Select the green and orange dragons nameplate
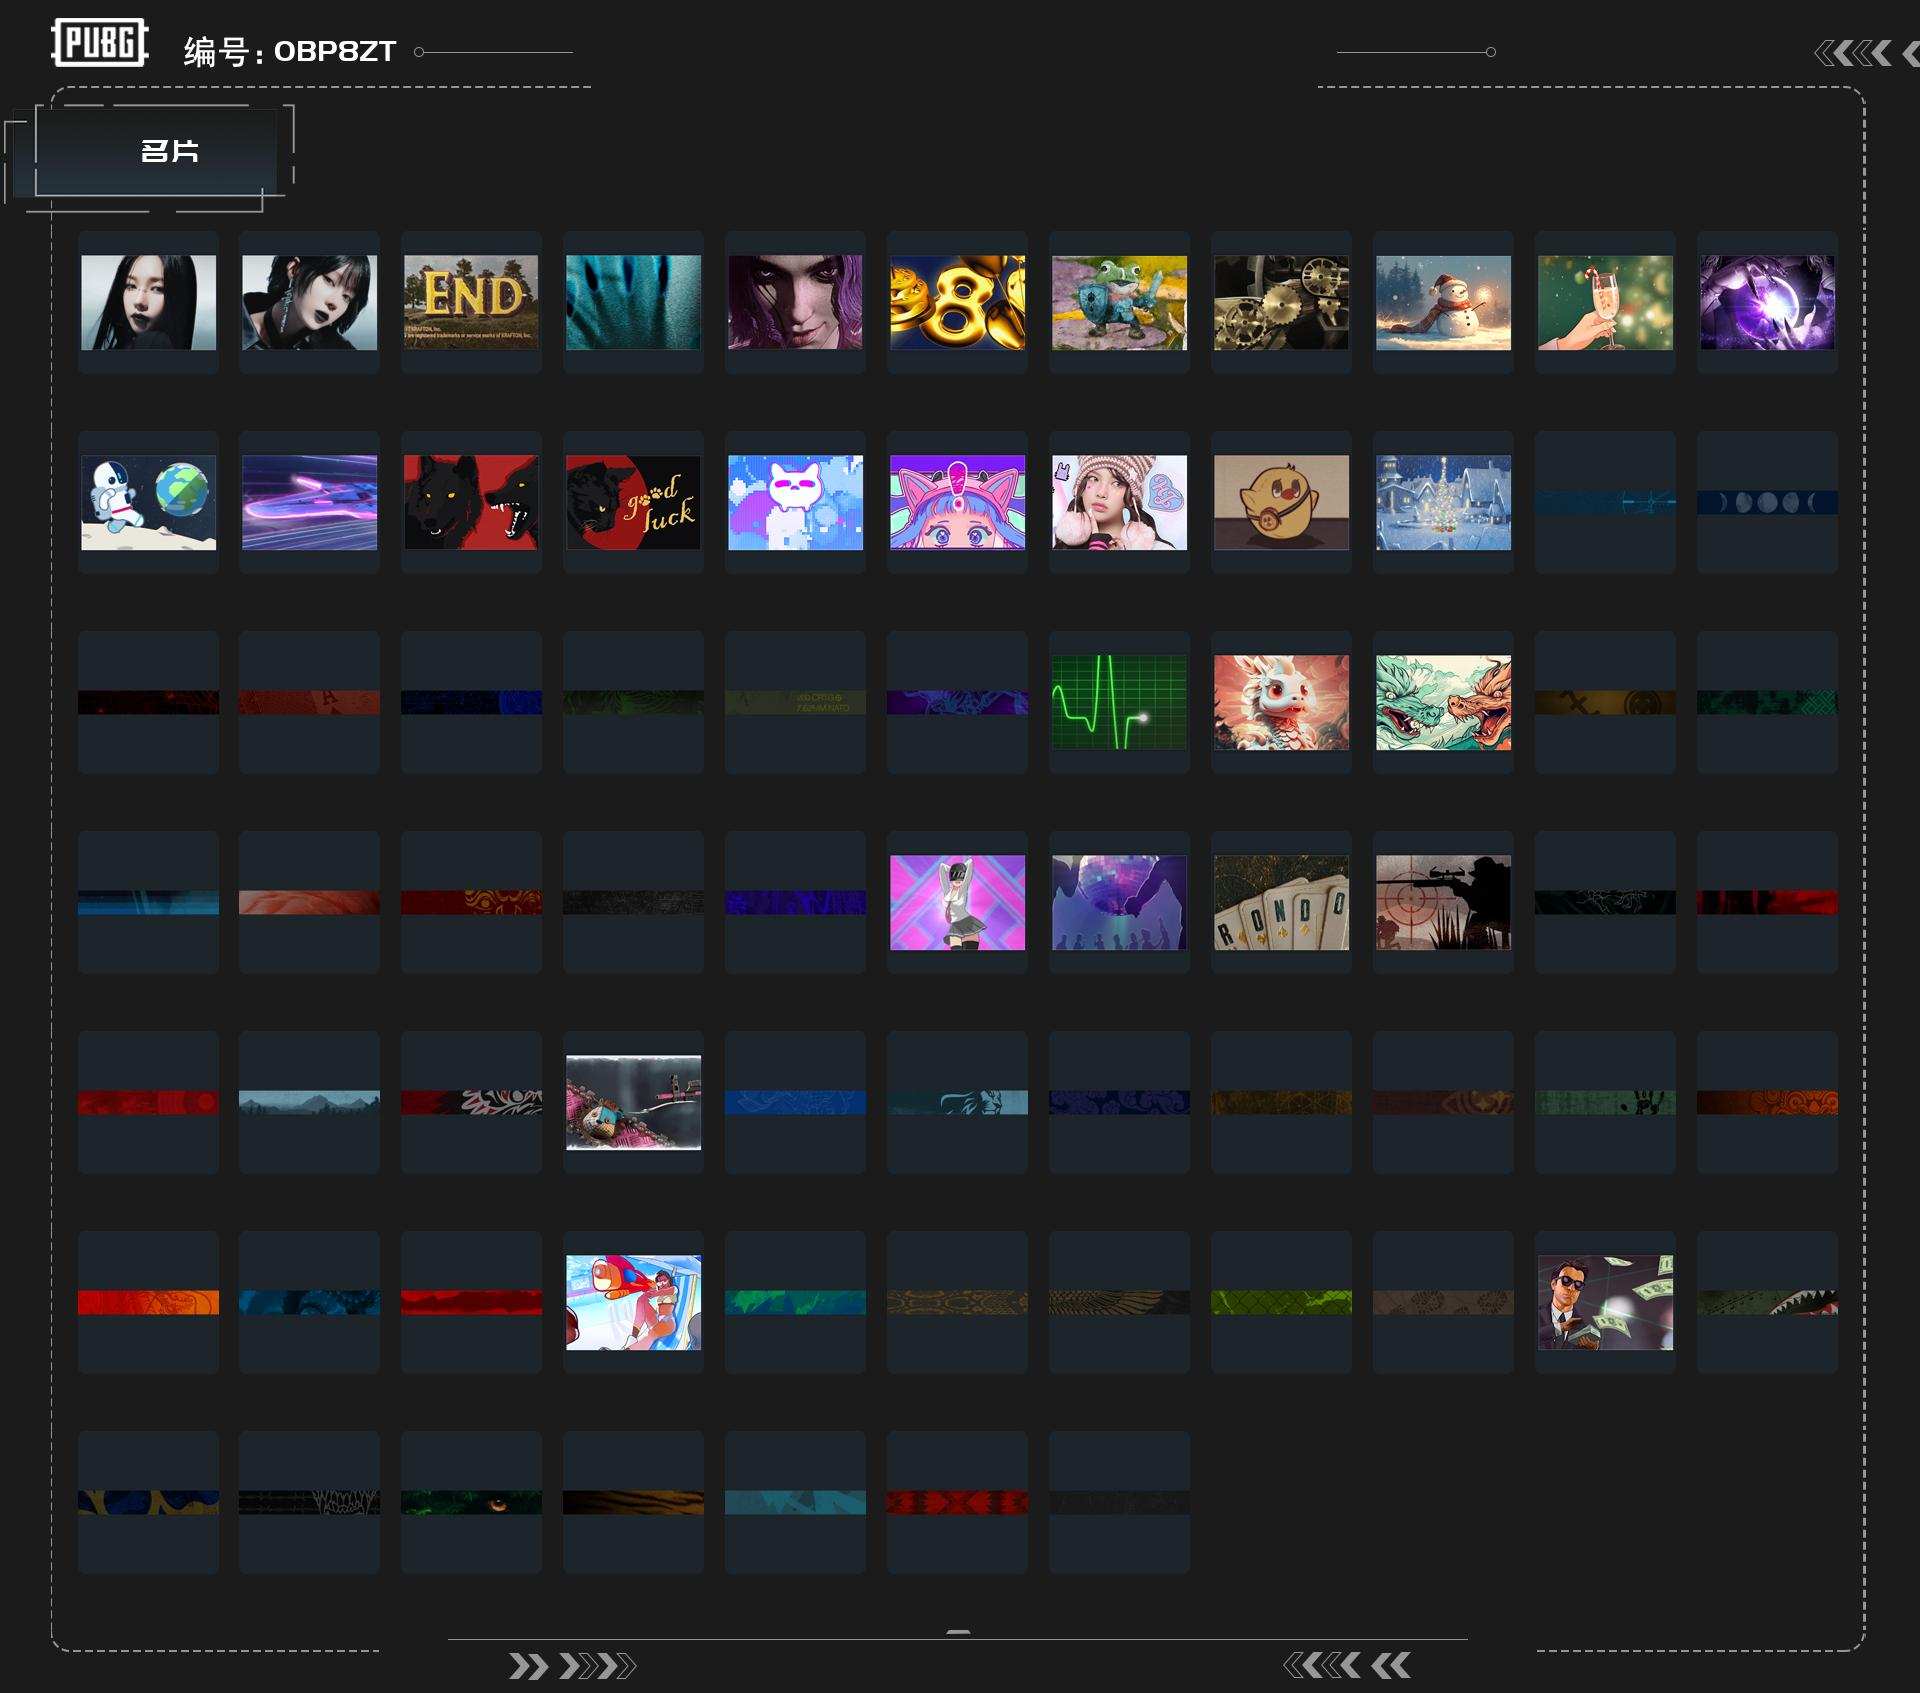Screen dimensions: 1920x1693 point(1443,702)
